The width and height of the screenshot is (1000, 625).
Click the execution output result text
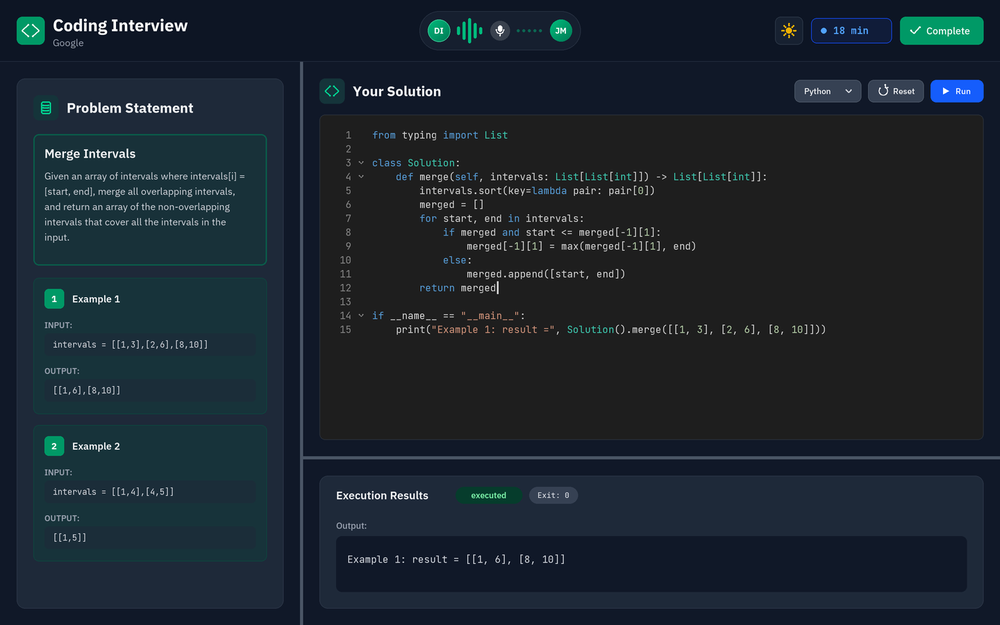pos(456,559)
